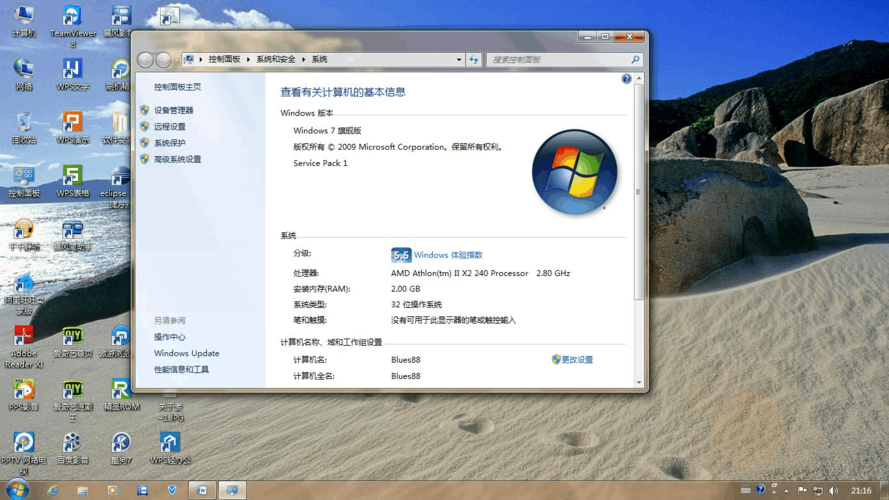Launch WPS文字 from the desktop
Viewport: 889px width, 500px height.
click(73, 74)
